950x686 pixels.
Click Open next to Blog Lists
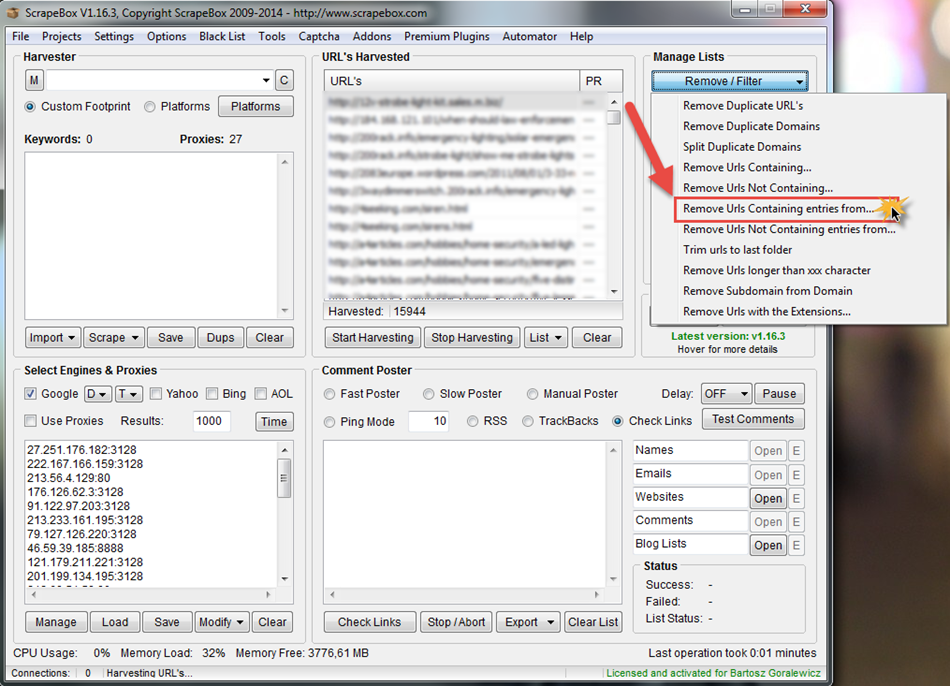click(x=768, y=545)
